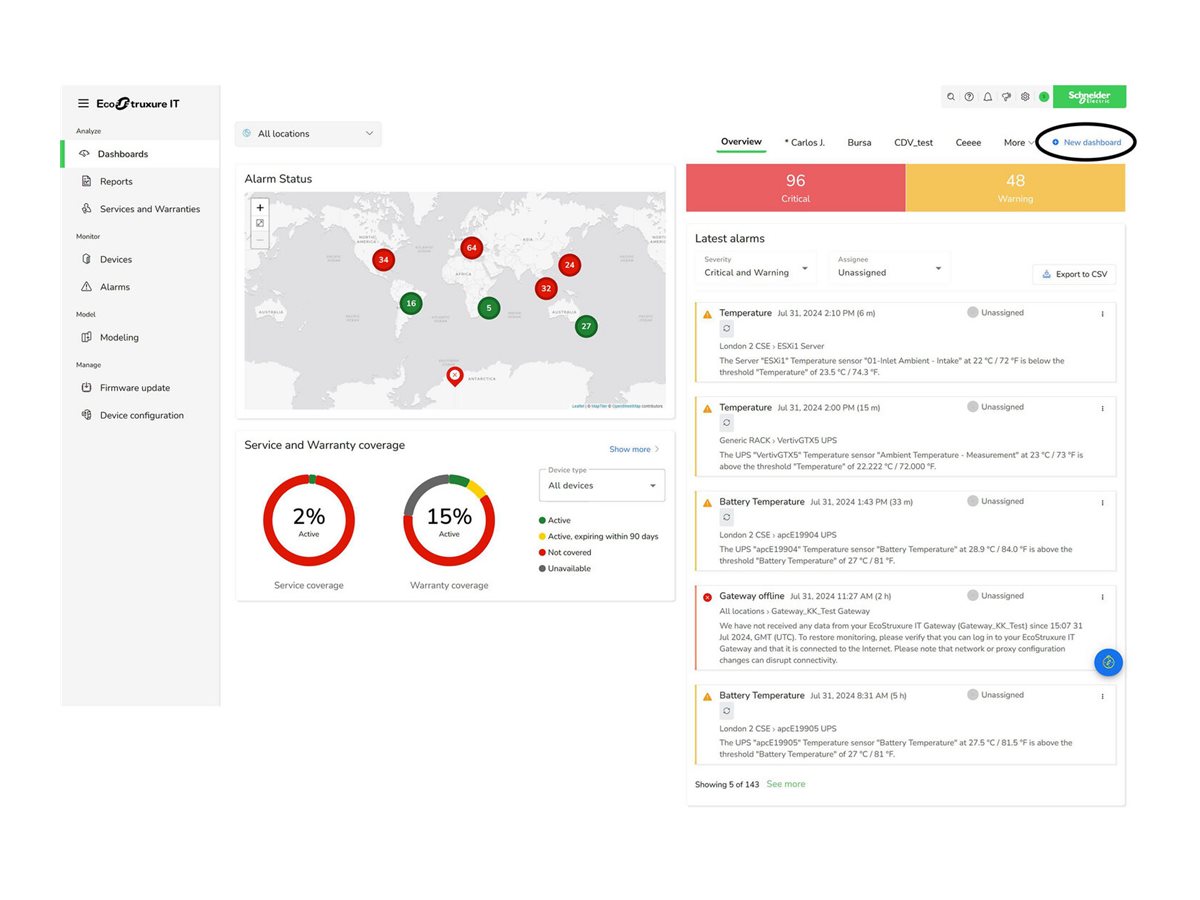Click the red 96 Critical tile

[x=795, y=187]
